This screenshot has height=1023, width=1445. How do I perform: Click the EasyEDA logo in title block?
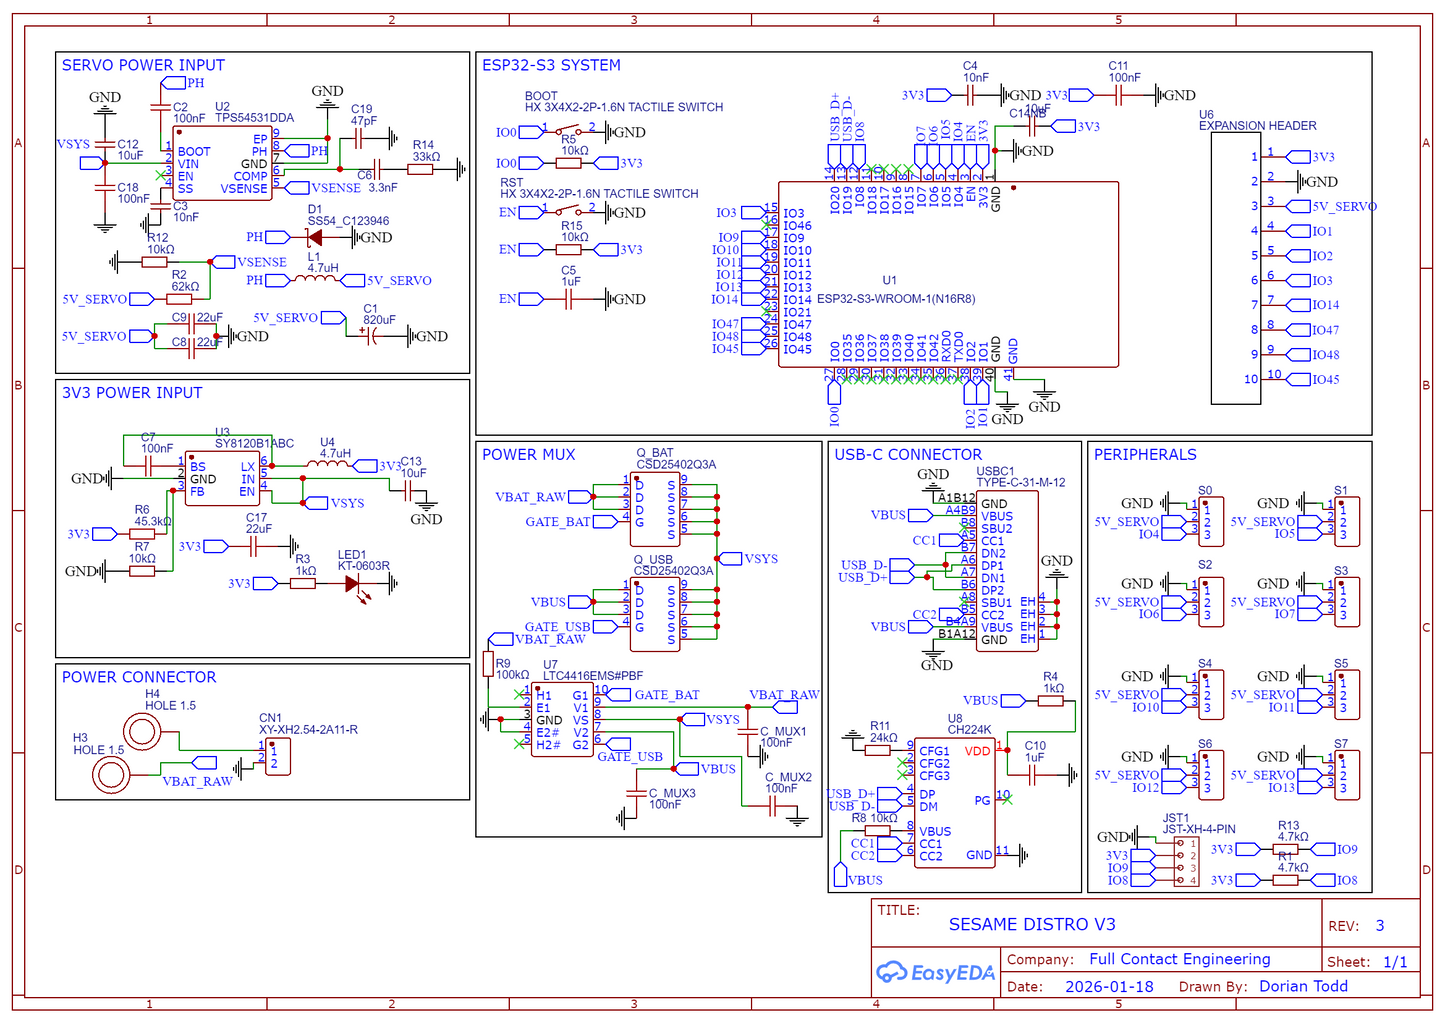coord(935,972)
